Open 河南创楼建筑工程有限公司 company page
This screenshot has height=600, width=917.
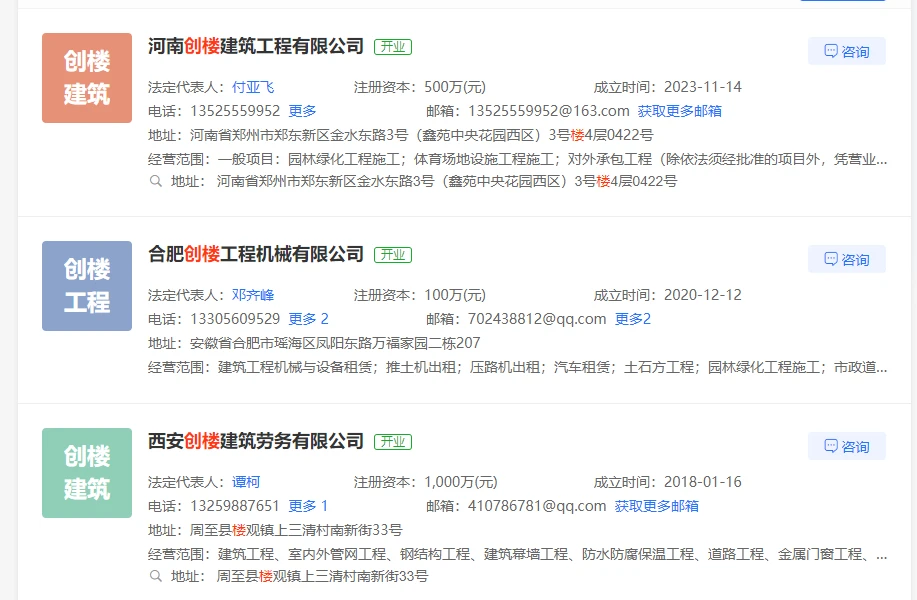point(256,47)
